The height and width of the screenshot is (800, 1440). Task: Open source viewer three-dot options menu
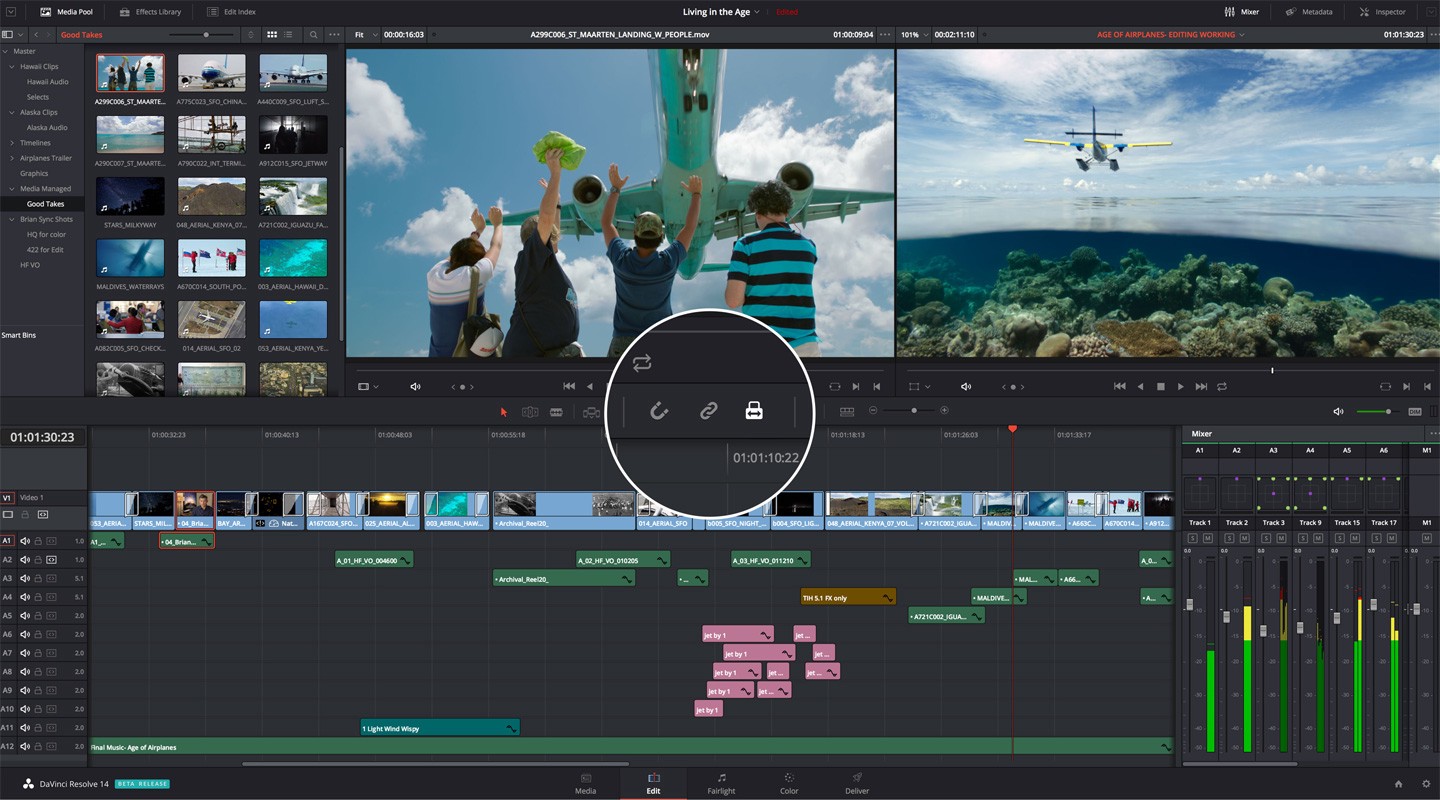885,35
